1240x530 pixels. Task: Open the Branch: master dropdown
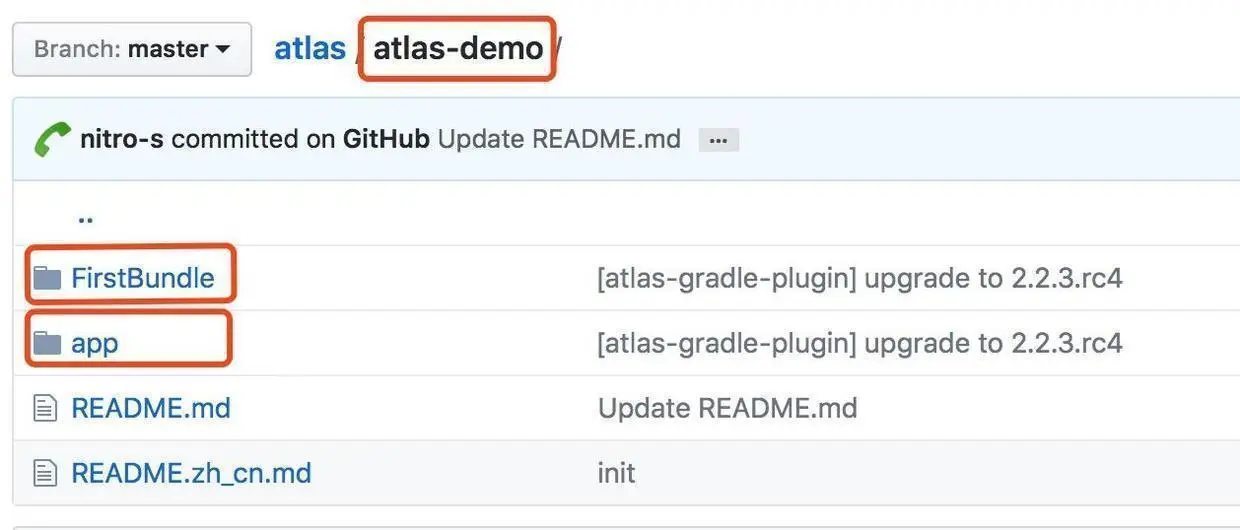[132, 49]
